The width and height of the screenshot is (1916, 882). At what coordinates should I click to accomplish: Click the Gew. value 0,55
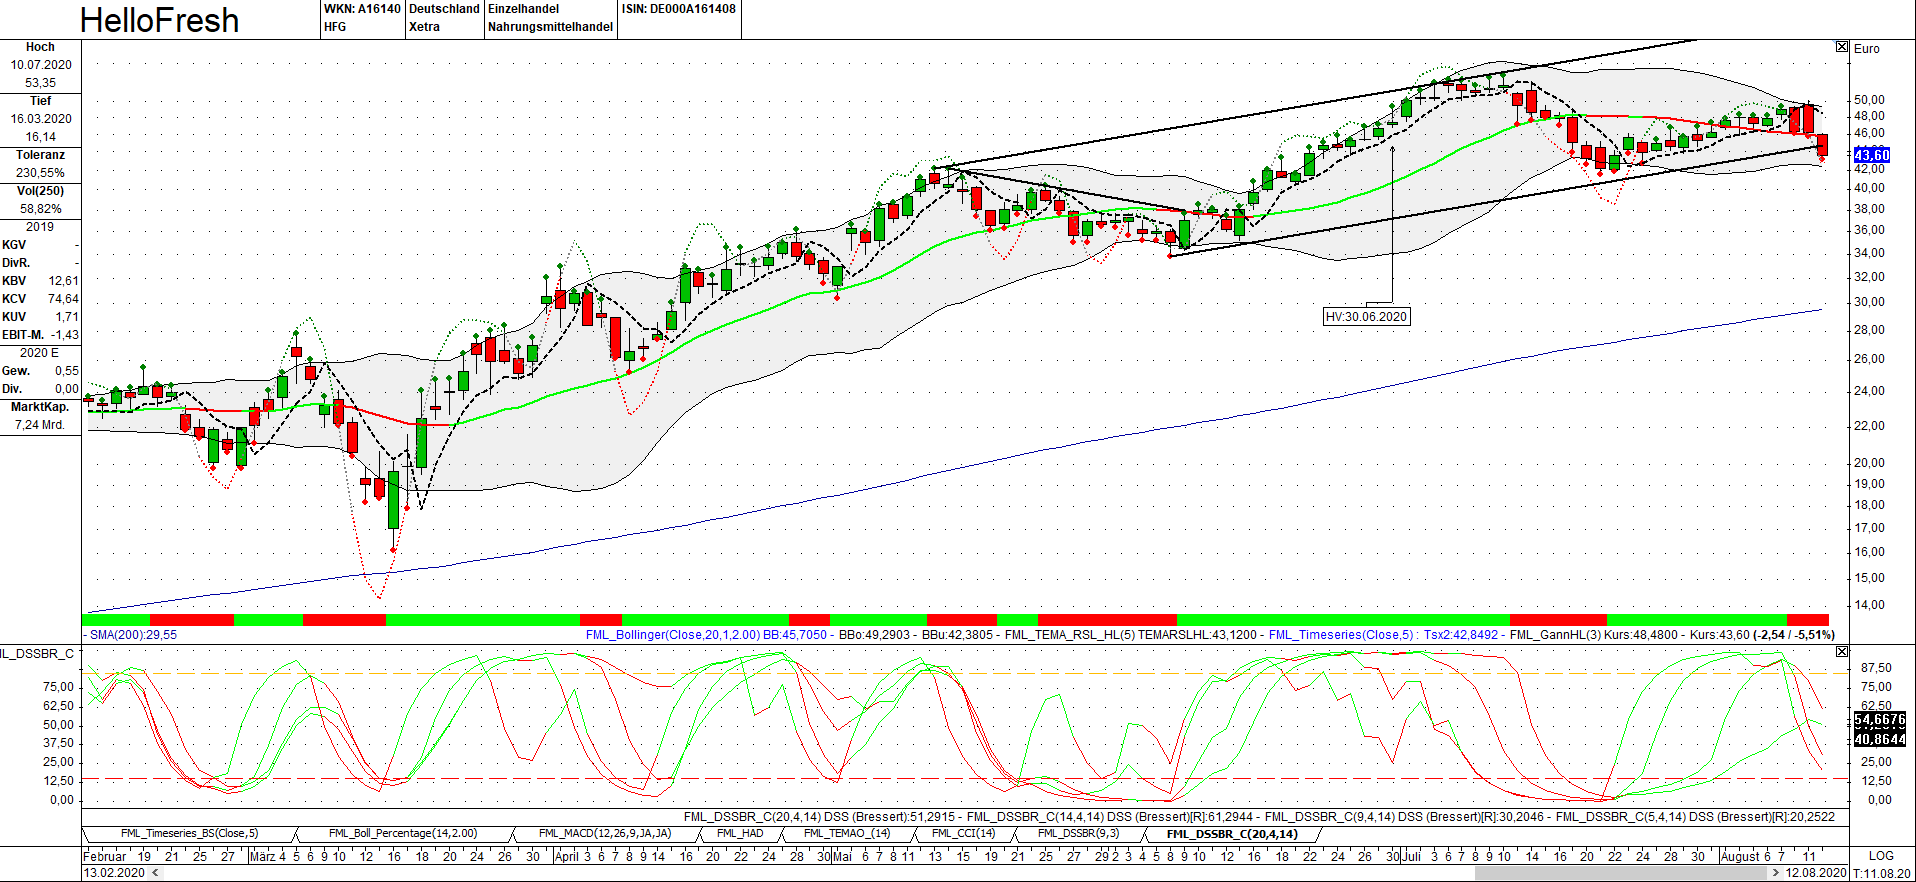[68, 371]
